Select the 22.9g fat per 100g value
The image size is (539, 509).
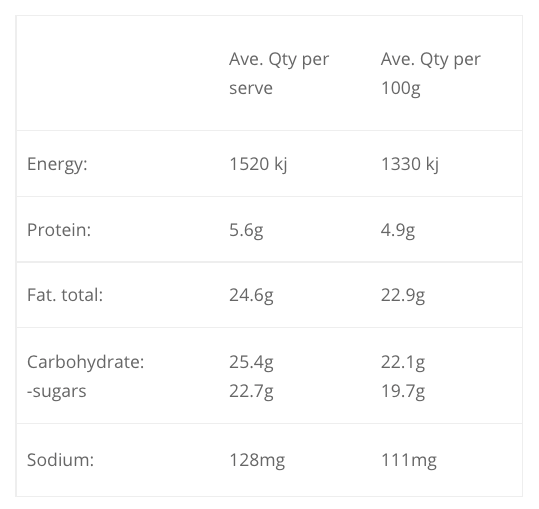coord(403,296)
